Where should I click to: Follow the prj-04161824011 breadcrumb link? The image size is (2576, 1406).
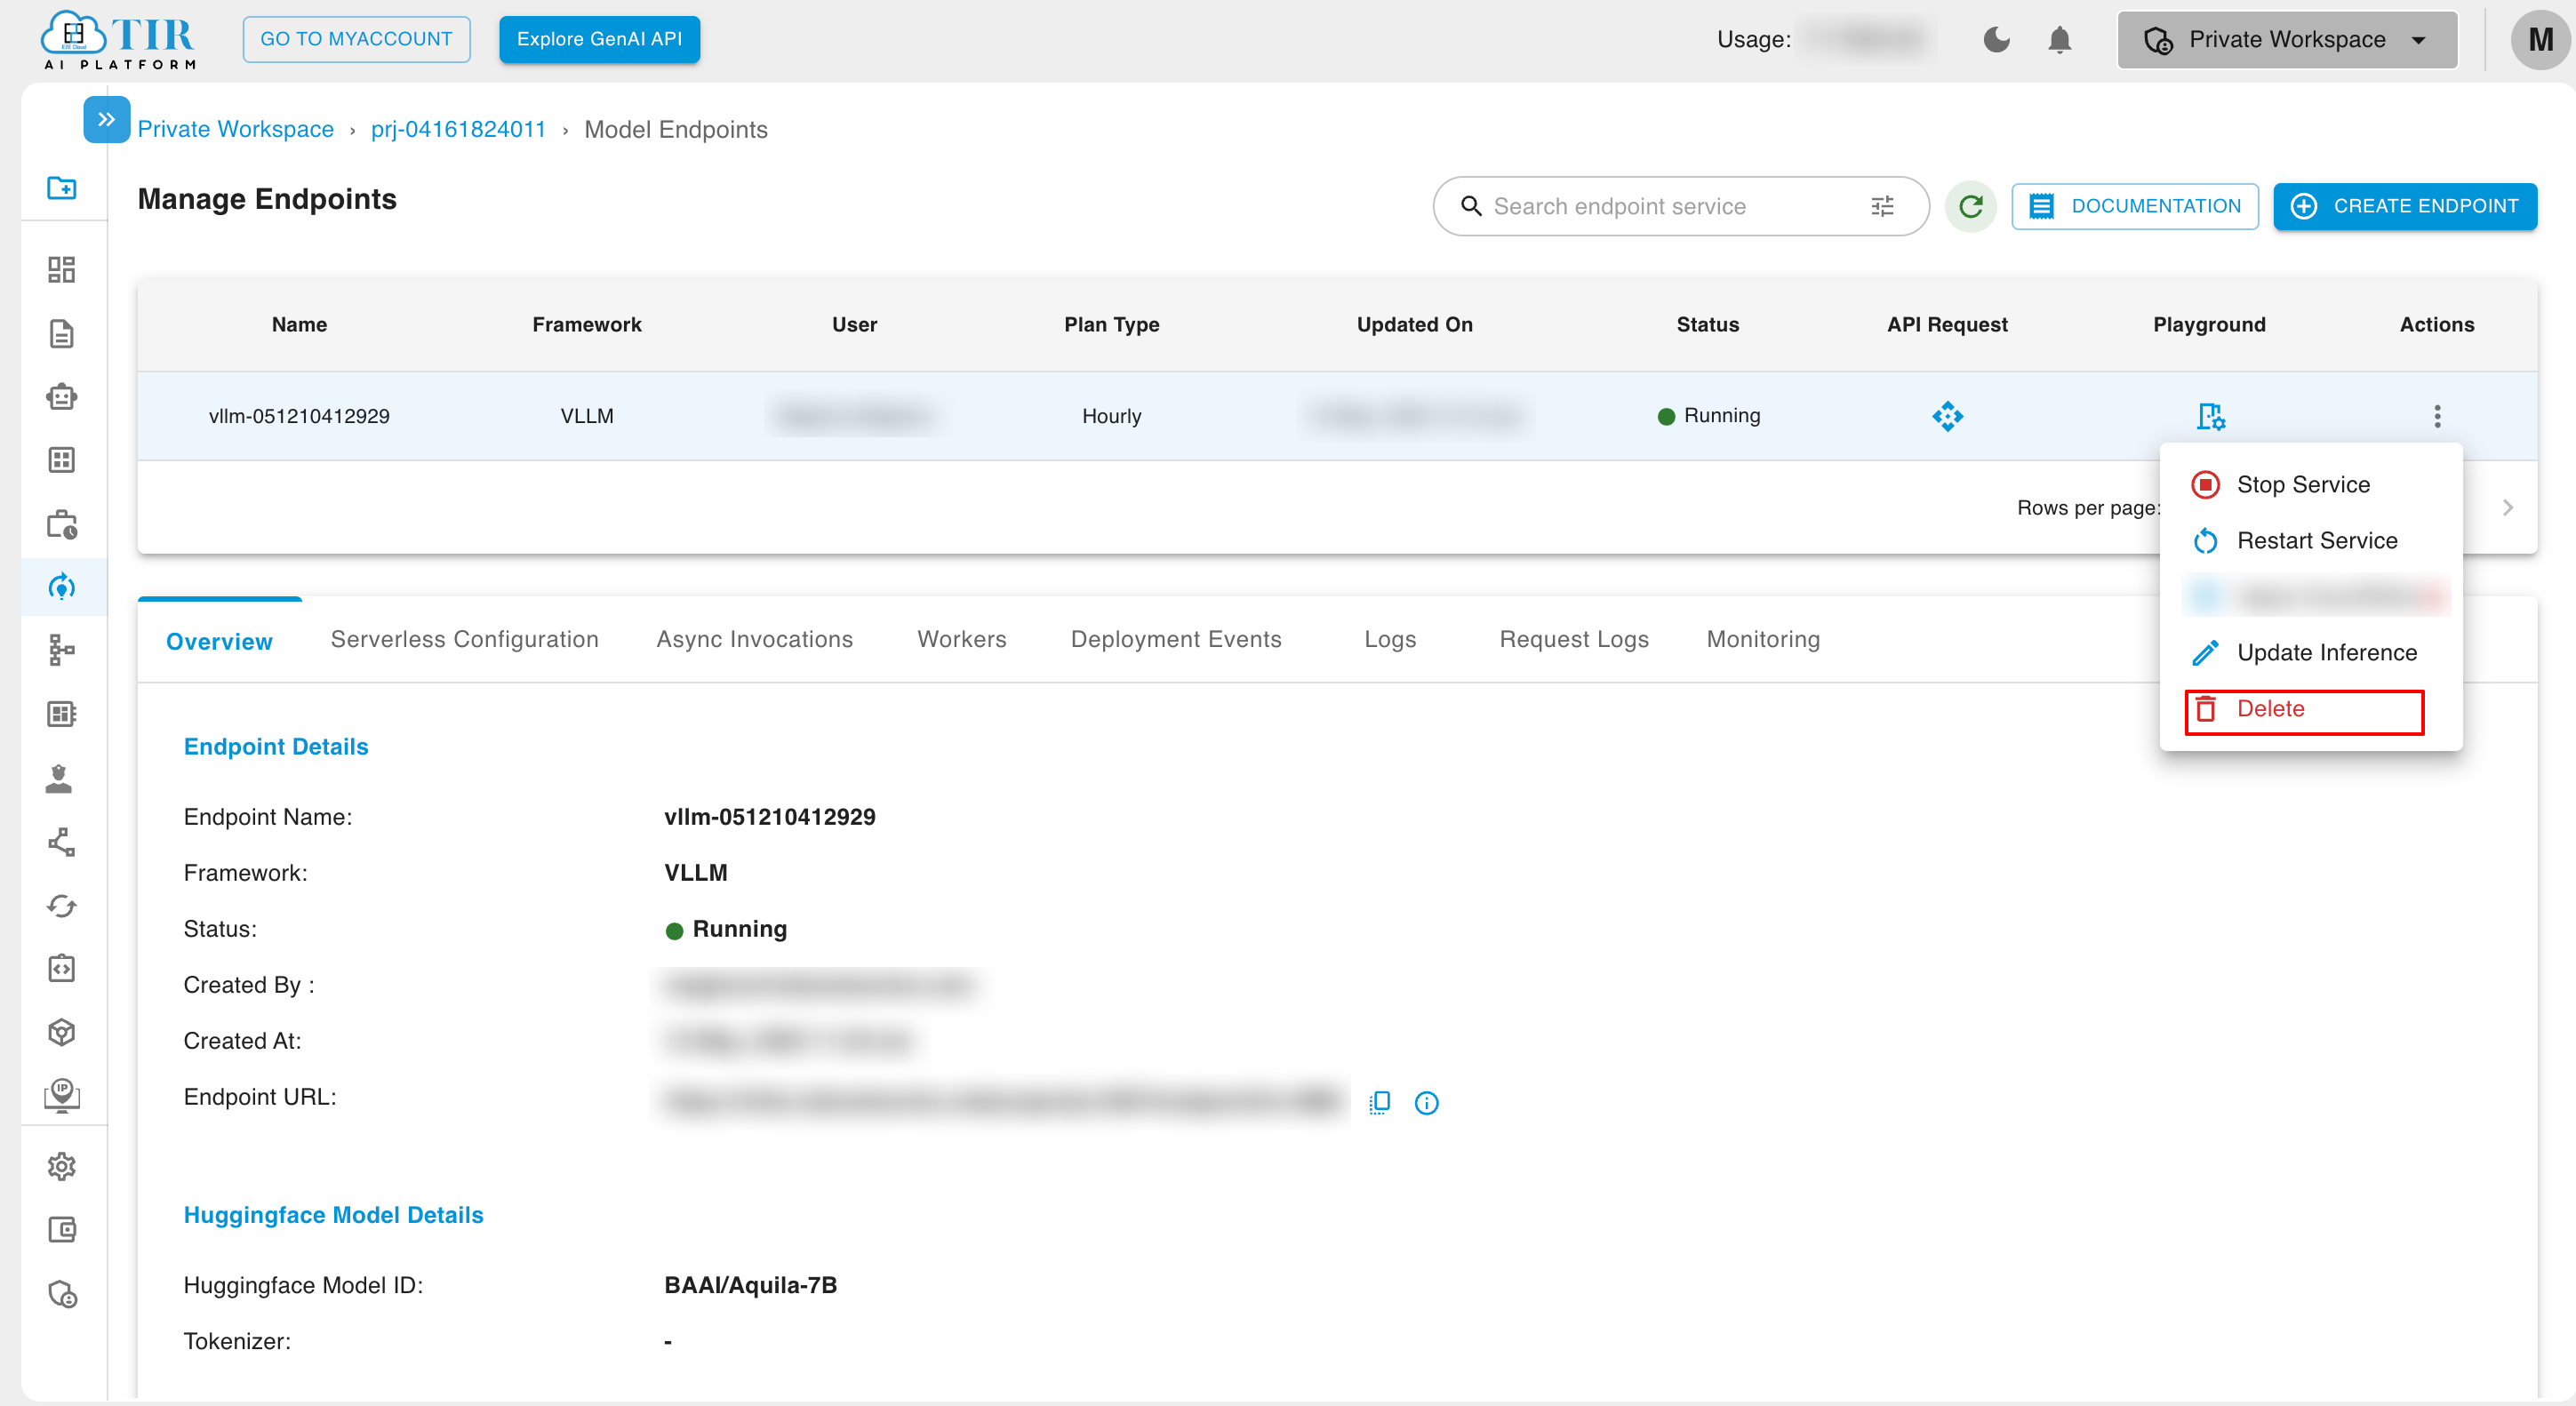click(x=458, y=129)
